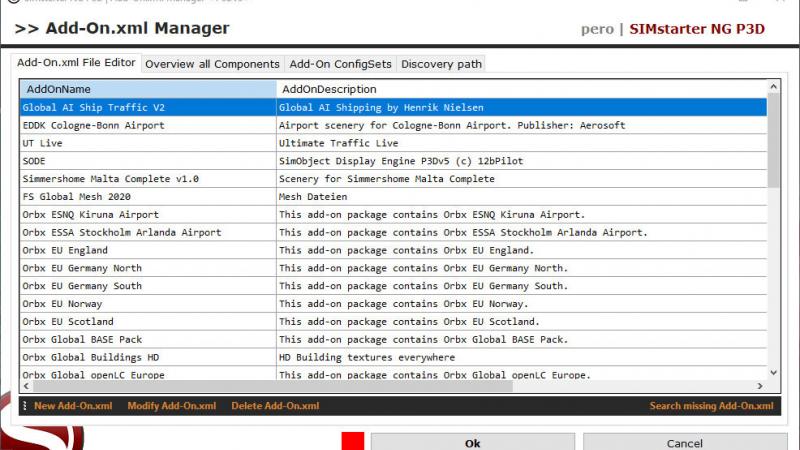Select Simmershome Malta Complete v1.0 row
This screenshot has height=450, width=800.
point(393,179)
